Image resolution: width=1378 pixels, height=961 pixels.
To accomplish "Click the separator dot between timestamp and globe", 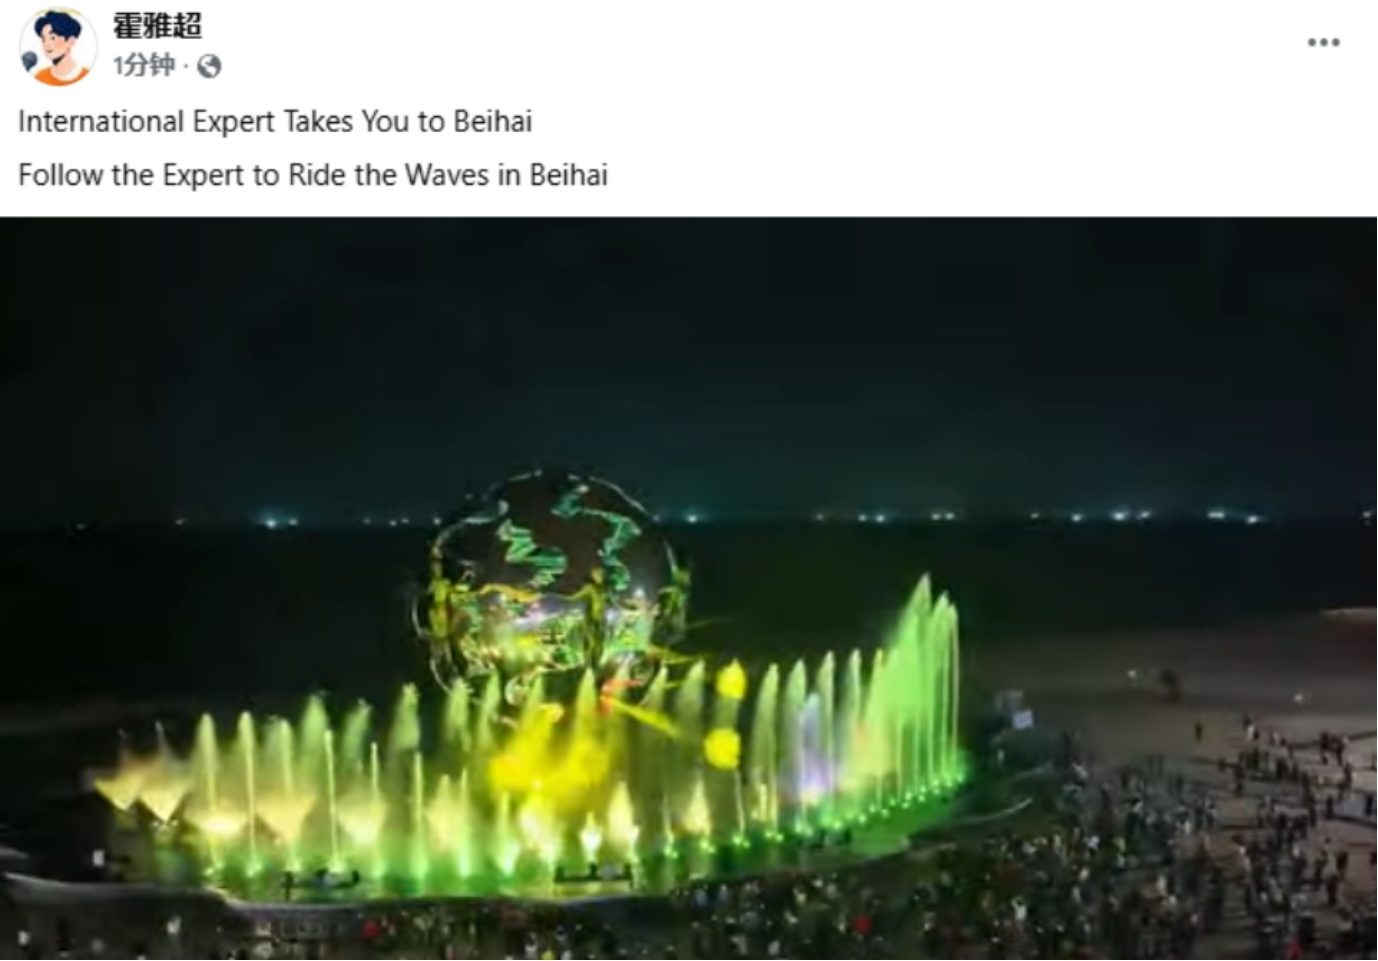I will click(186, 67).
